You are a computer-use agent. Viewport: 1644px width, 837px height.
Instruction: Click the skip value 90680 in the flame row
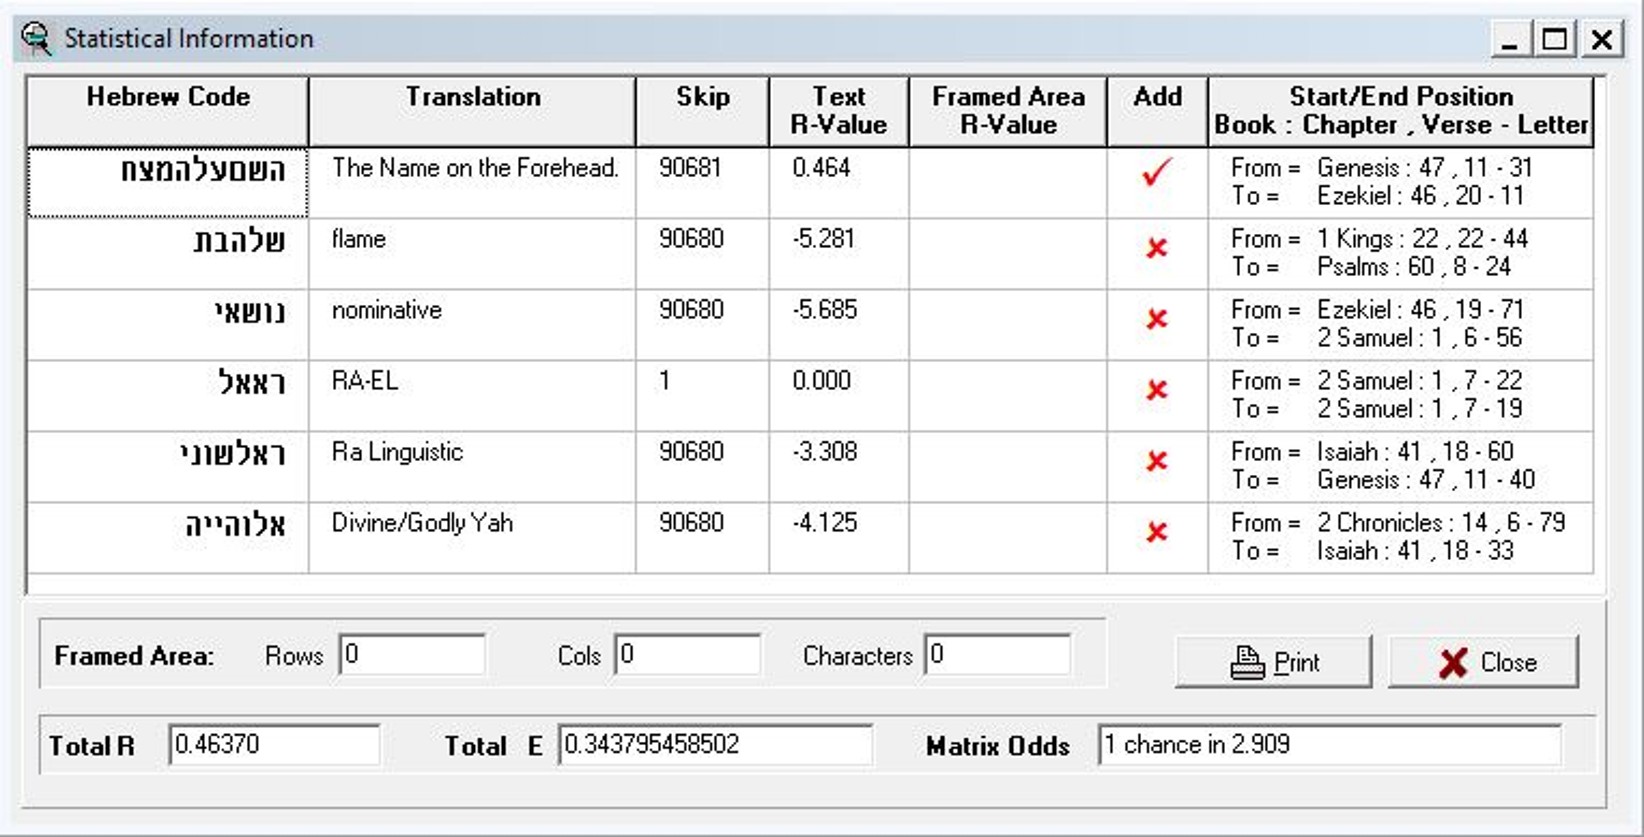[690, 239]
